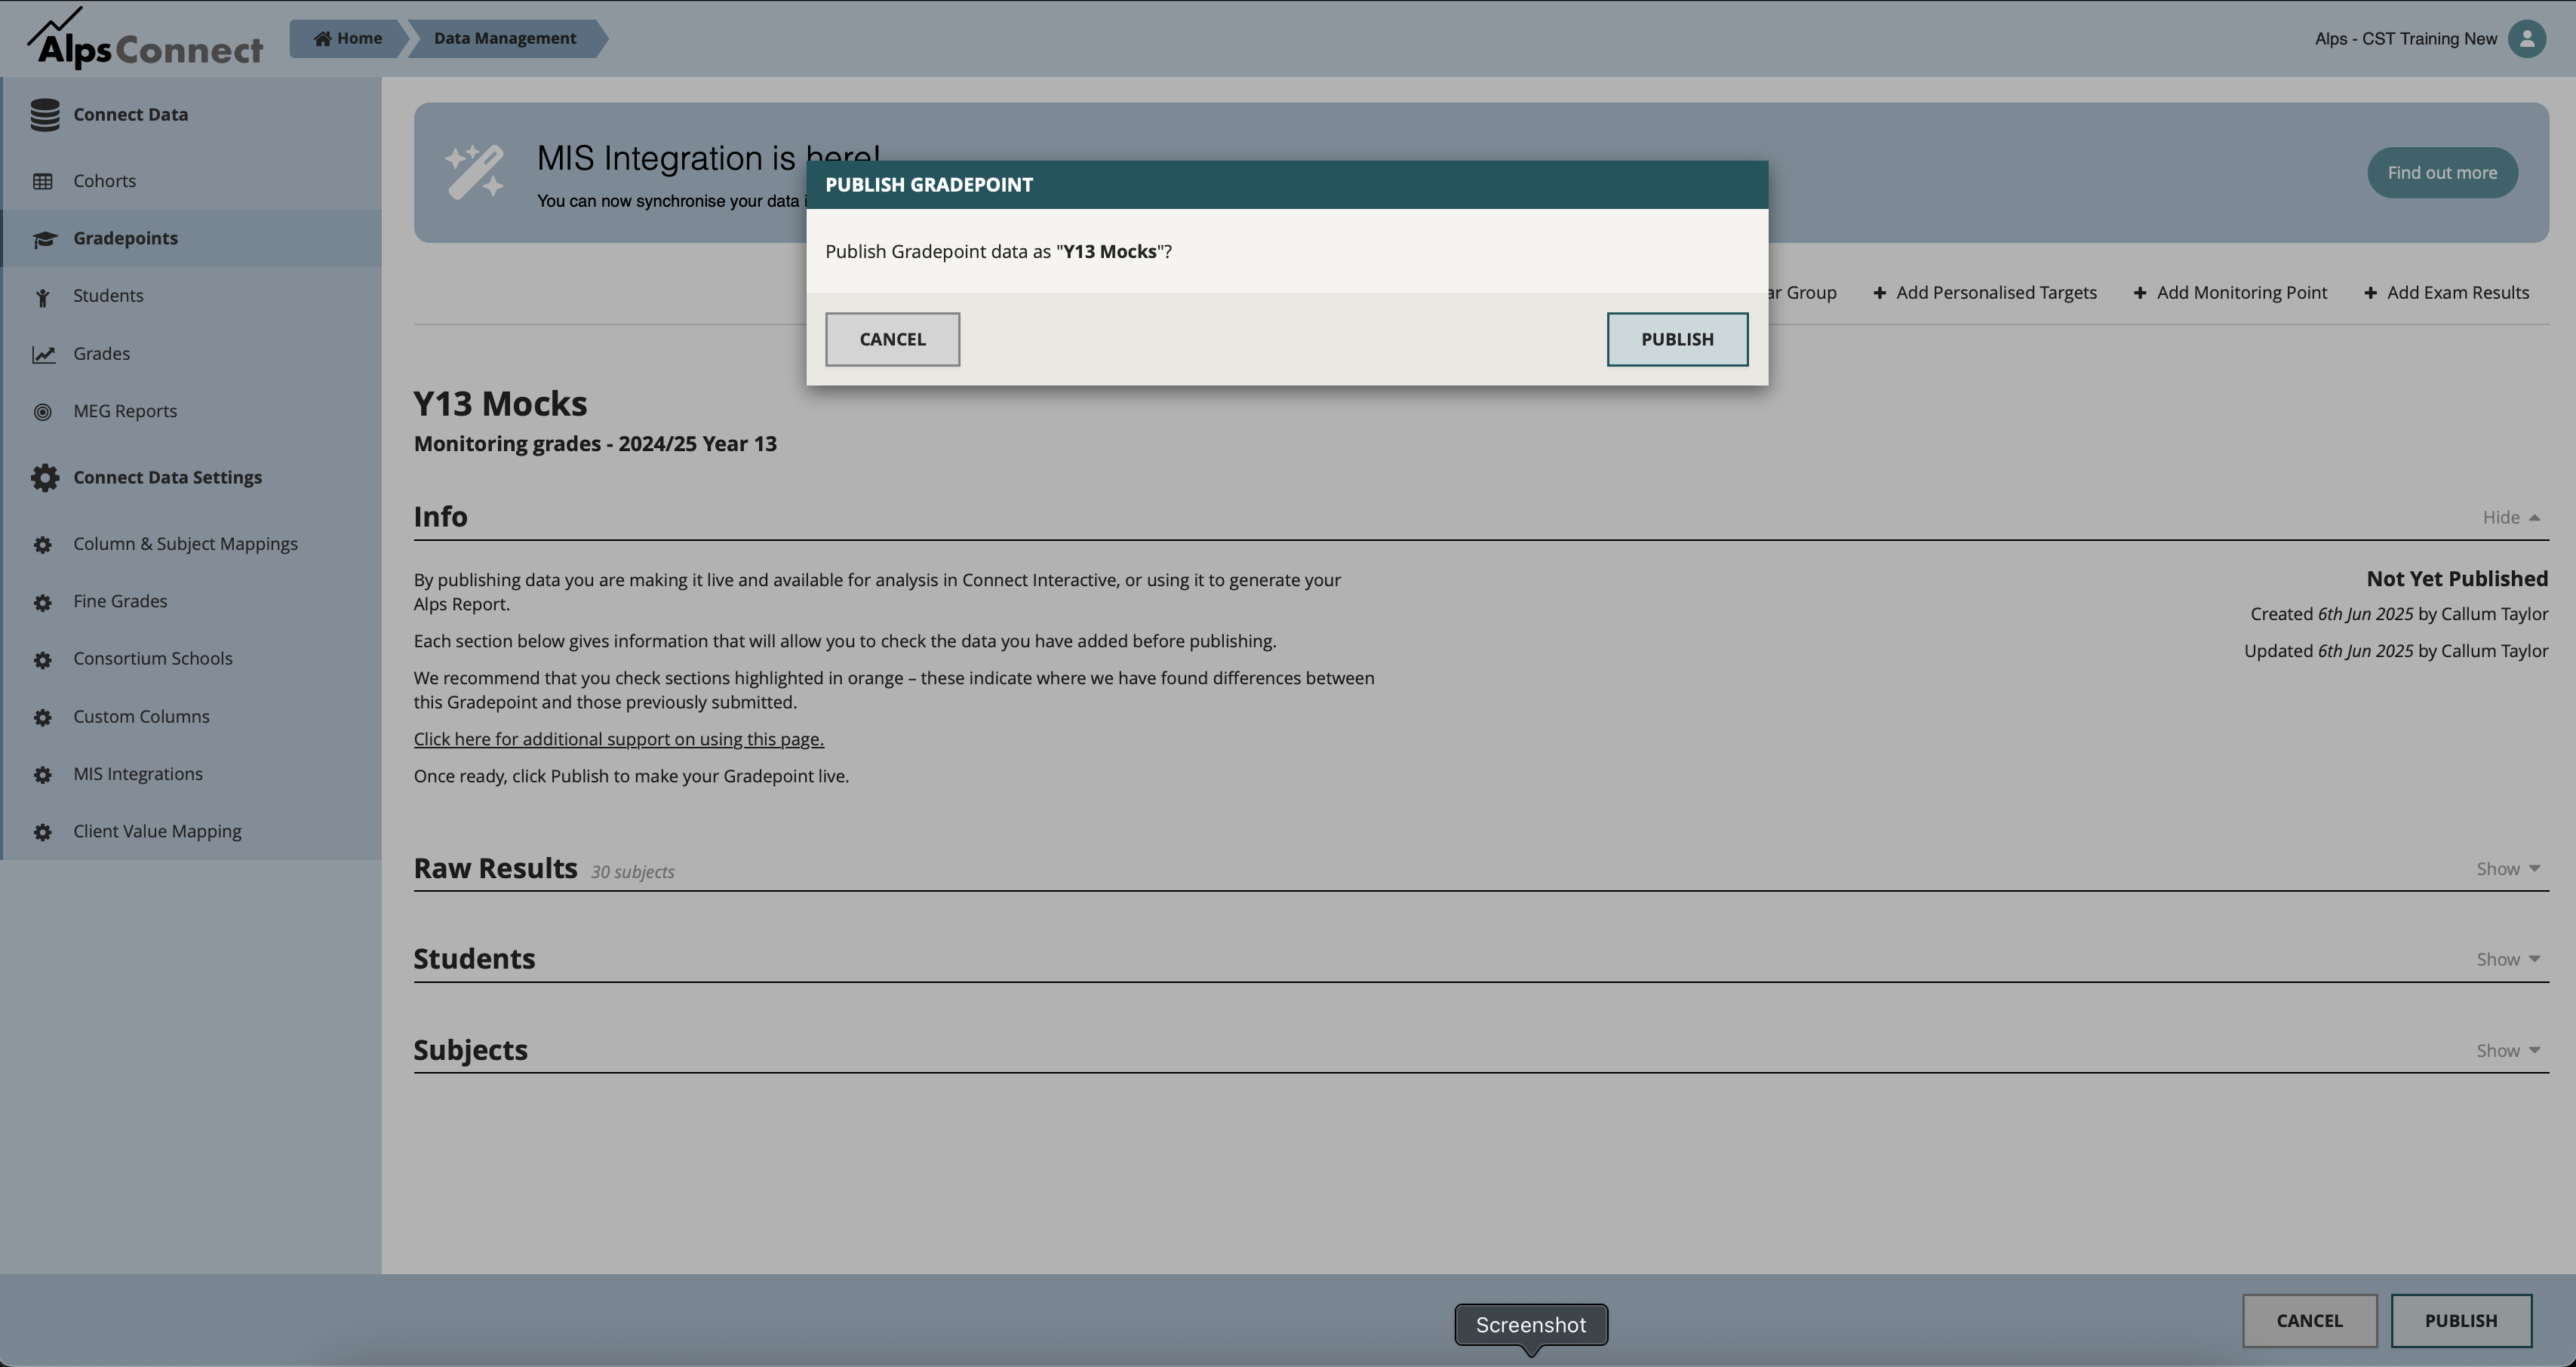Click the Connect Data database icon
Screen dimensions: 2576x1367
44,114
